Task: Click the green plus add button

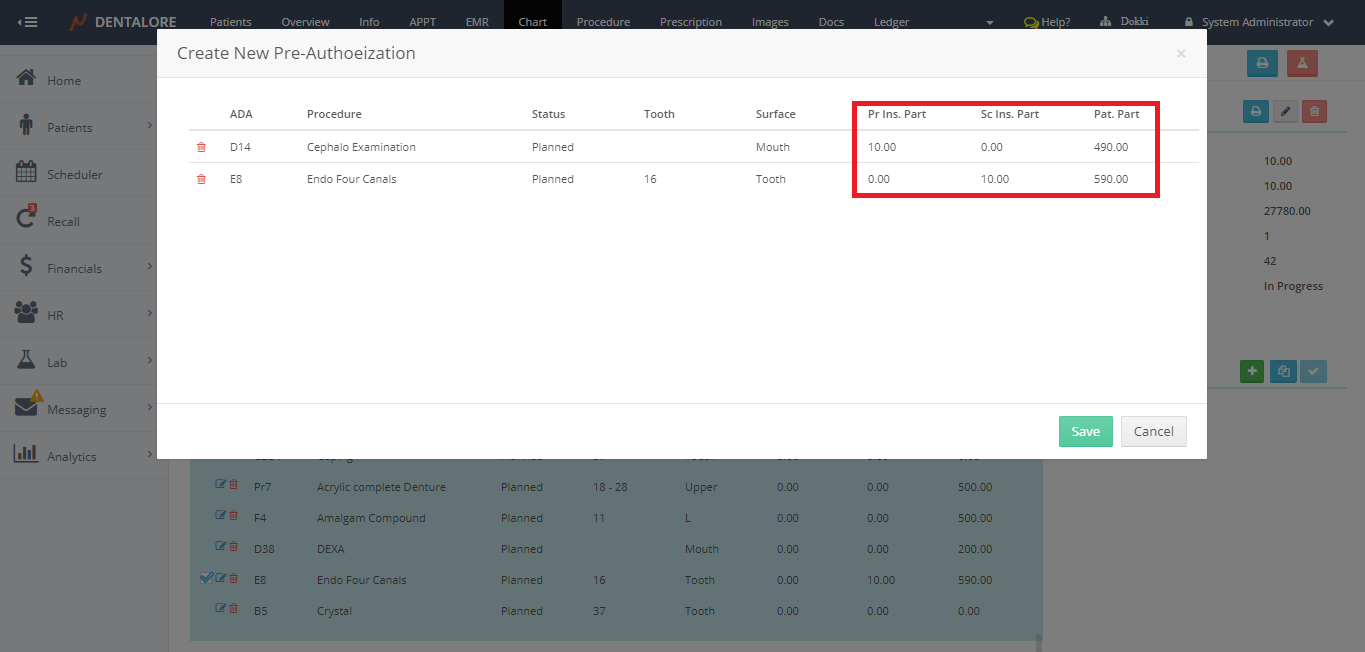Action: [x=1252, y=371]
